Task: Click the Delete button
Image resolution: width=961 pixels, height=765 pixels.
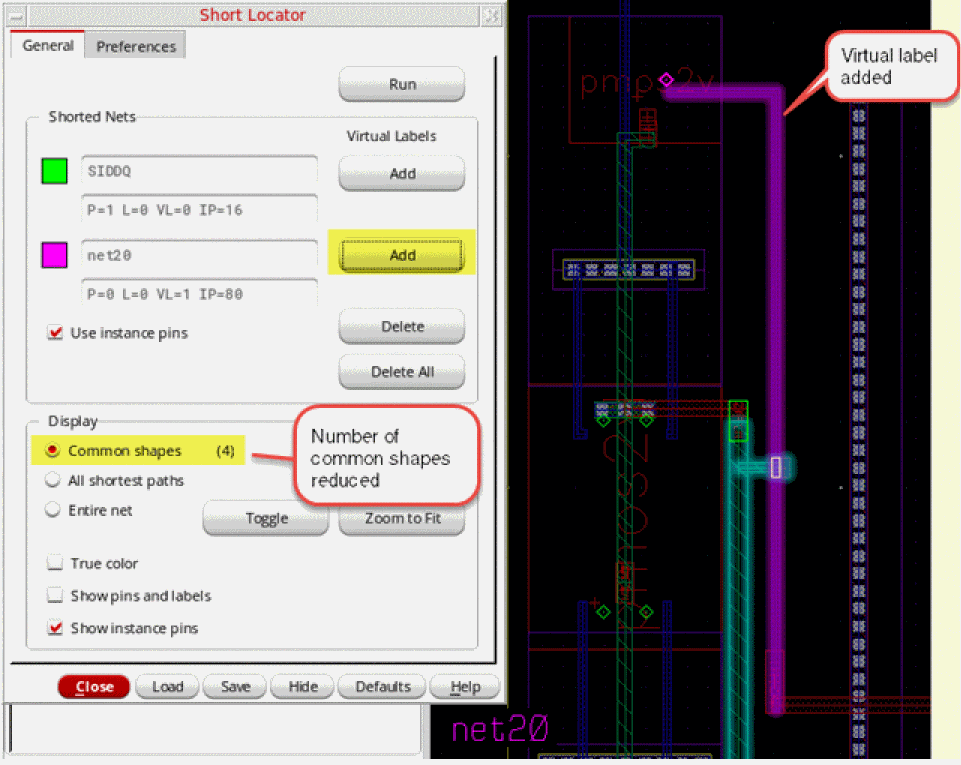Action: [x=402, y=326]
